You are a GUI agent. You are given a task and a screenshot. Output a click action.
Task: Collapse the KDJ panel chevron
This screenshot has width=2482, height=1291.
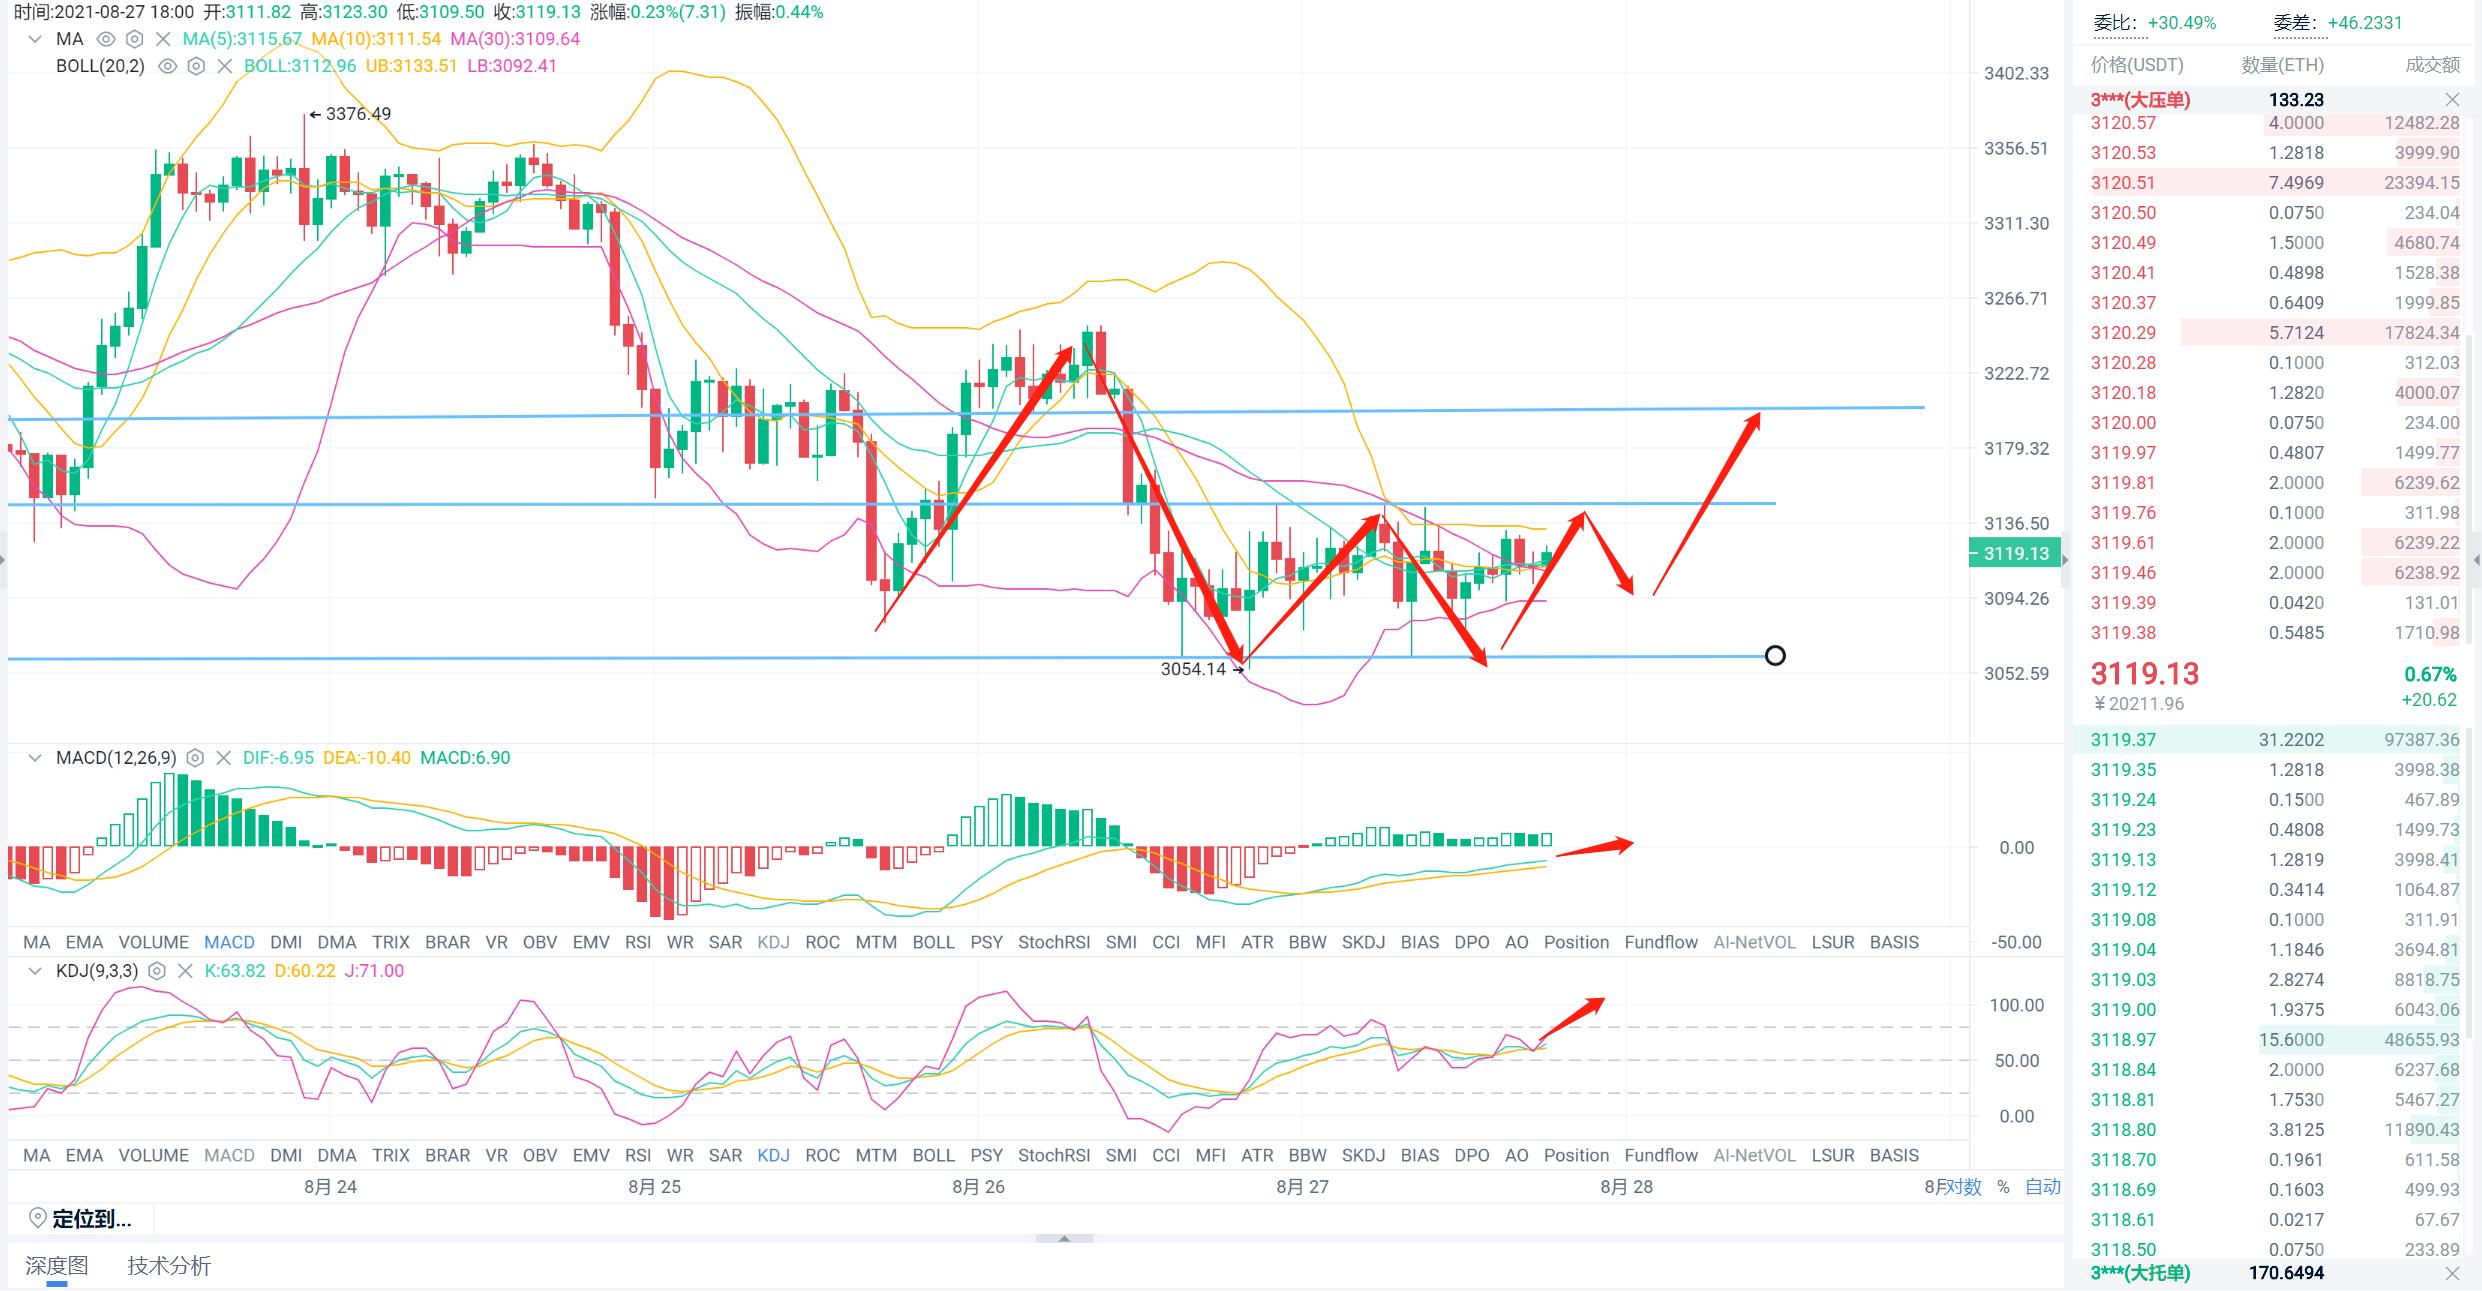(x=35, y=971)
